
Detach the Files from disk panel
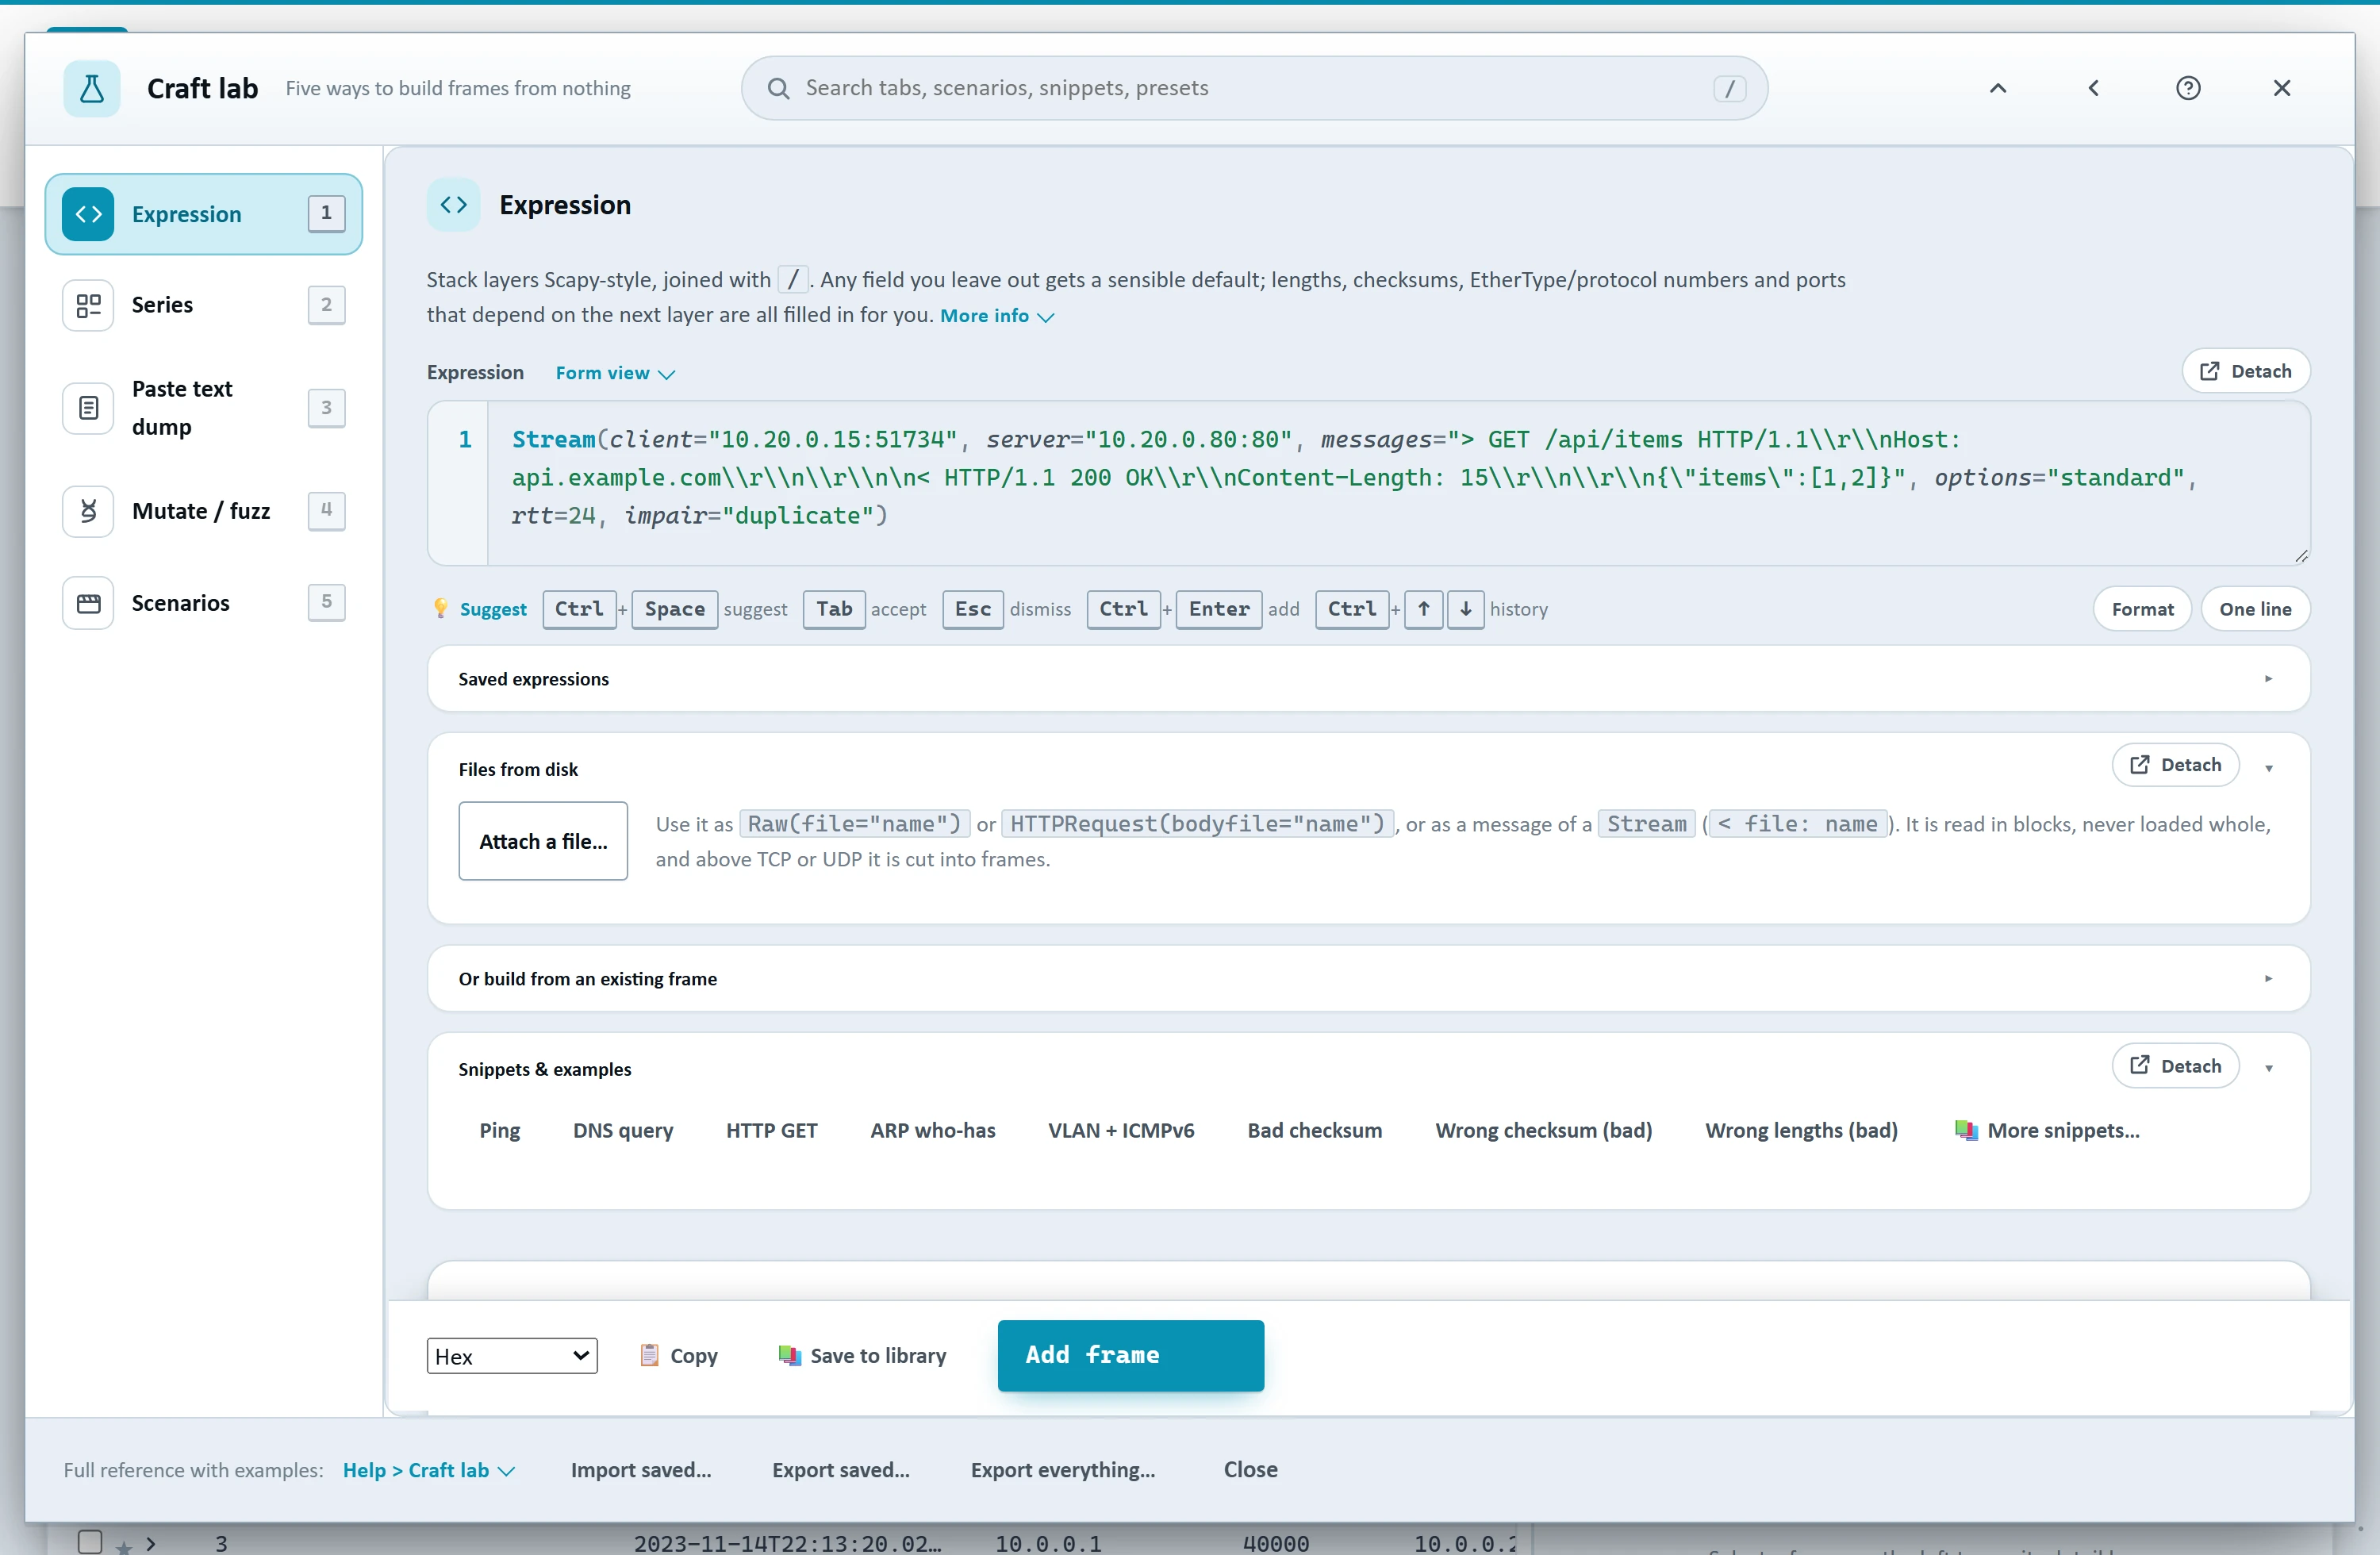[2176, 765]
